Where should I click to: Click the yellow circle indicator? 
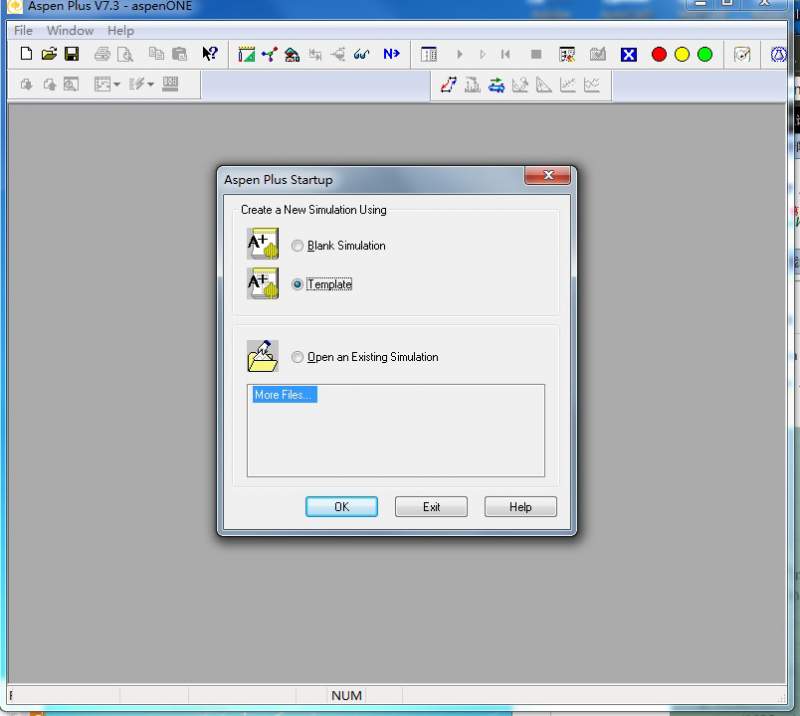tap(682, 54)
